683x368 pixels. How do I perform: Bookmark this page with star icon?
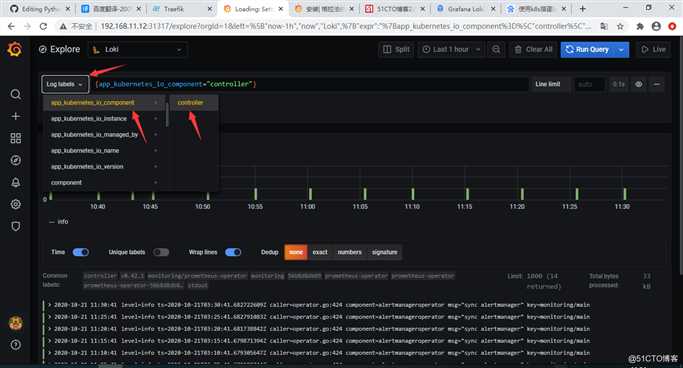620,27
